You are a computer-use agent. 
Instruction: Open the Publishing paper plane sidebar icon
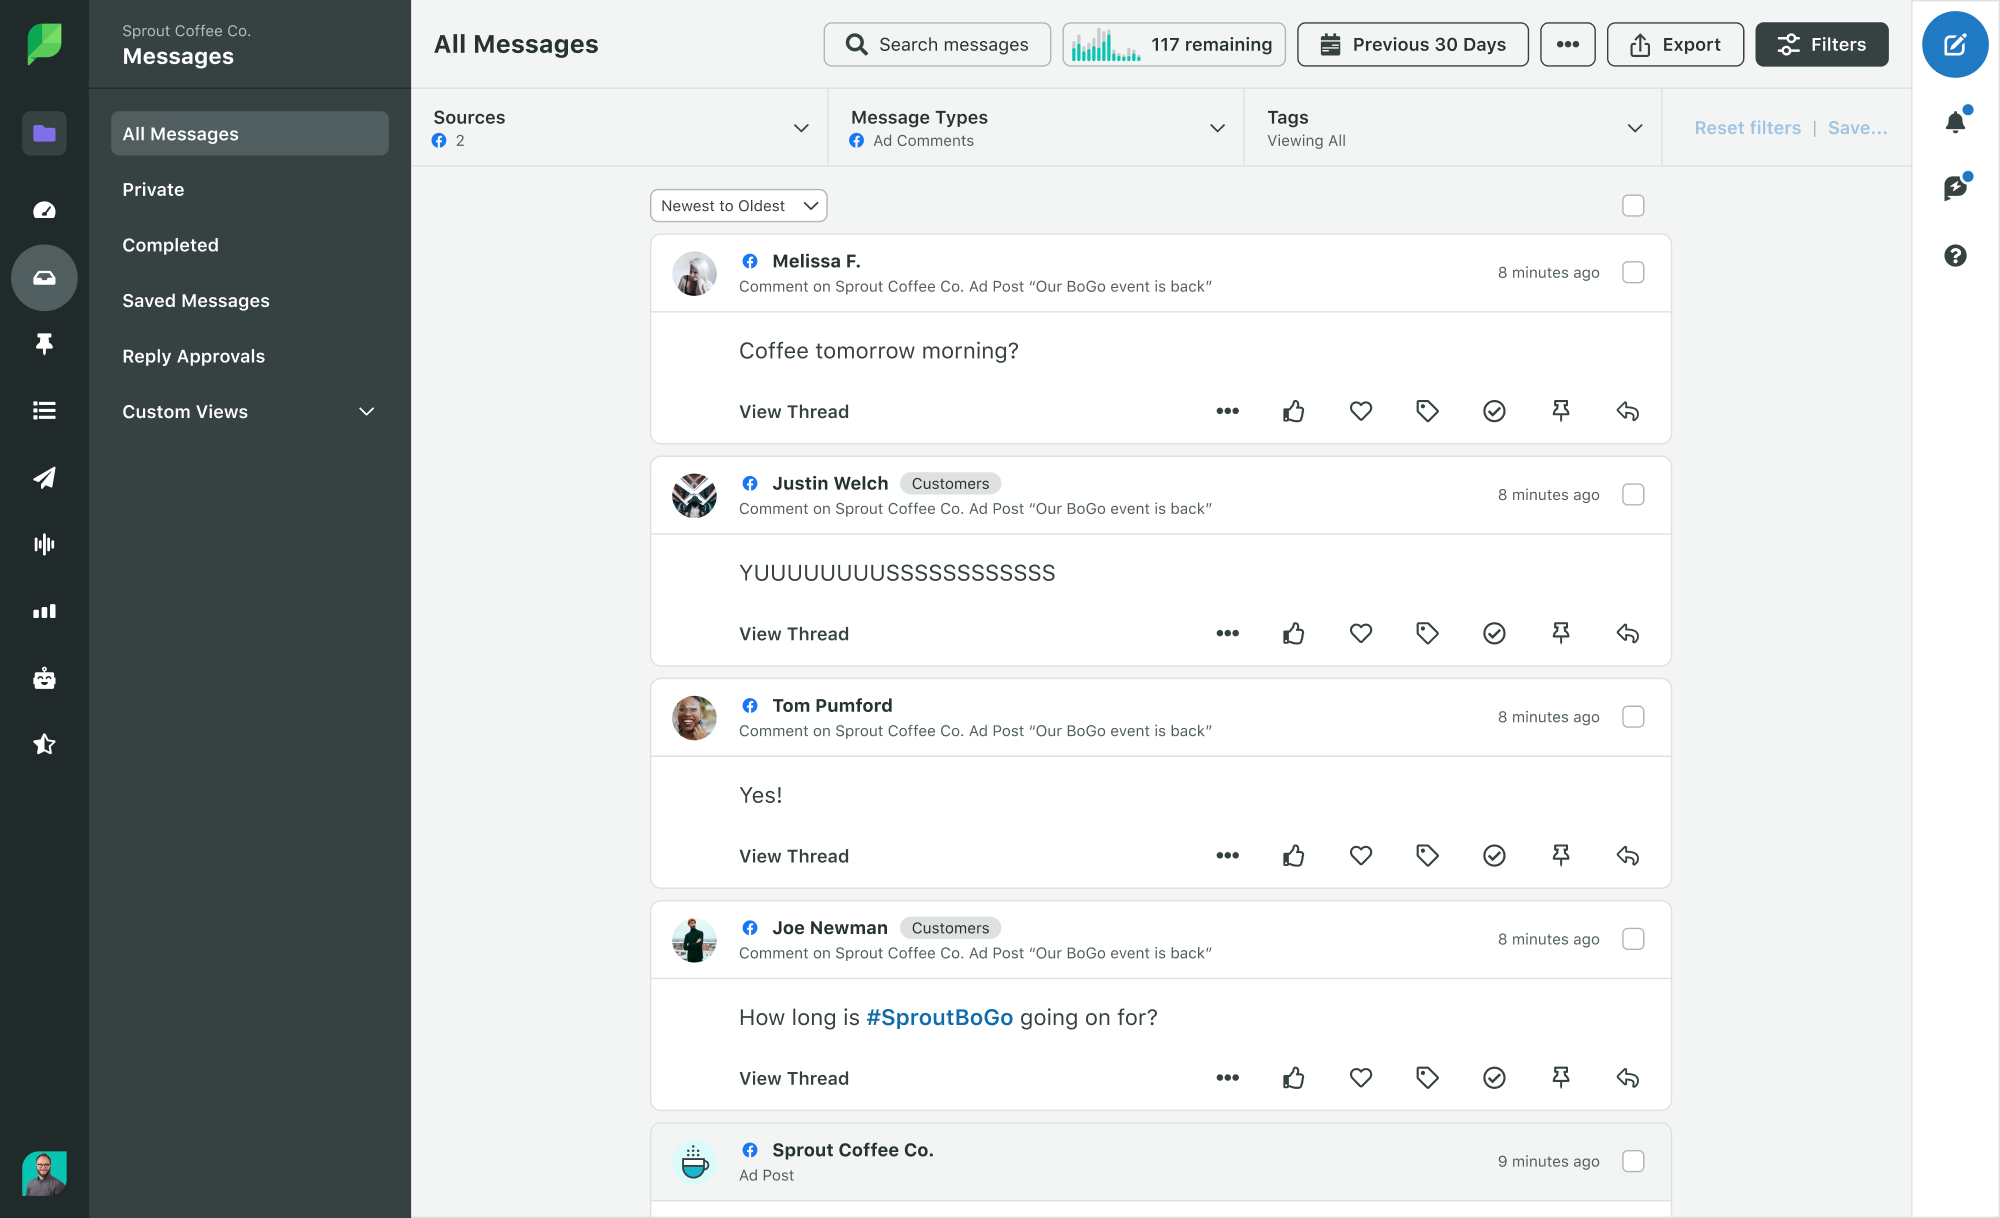click(44, 478)
